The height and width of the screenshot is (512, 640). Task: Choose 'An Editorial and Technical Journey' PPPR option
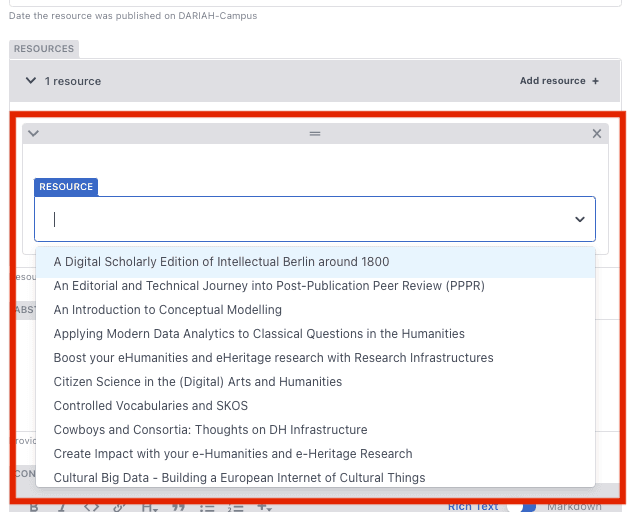(269, 286)
